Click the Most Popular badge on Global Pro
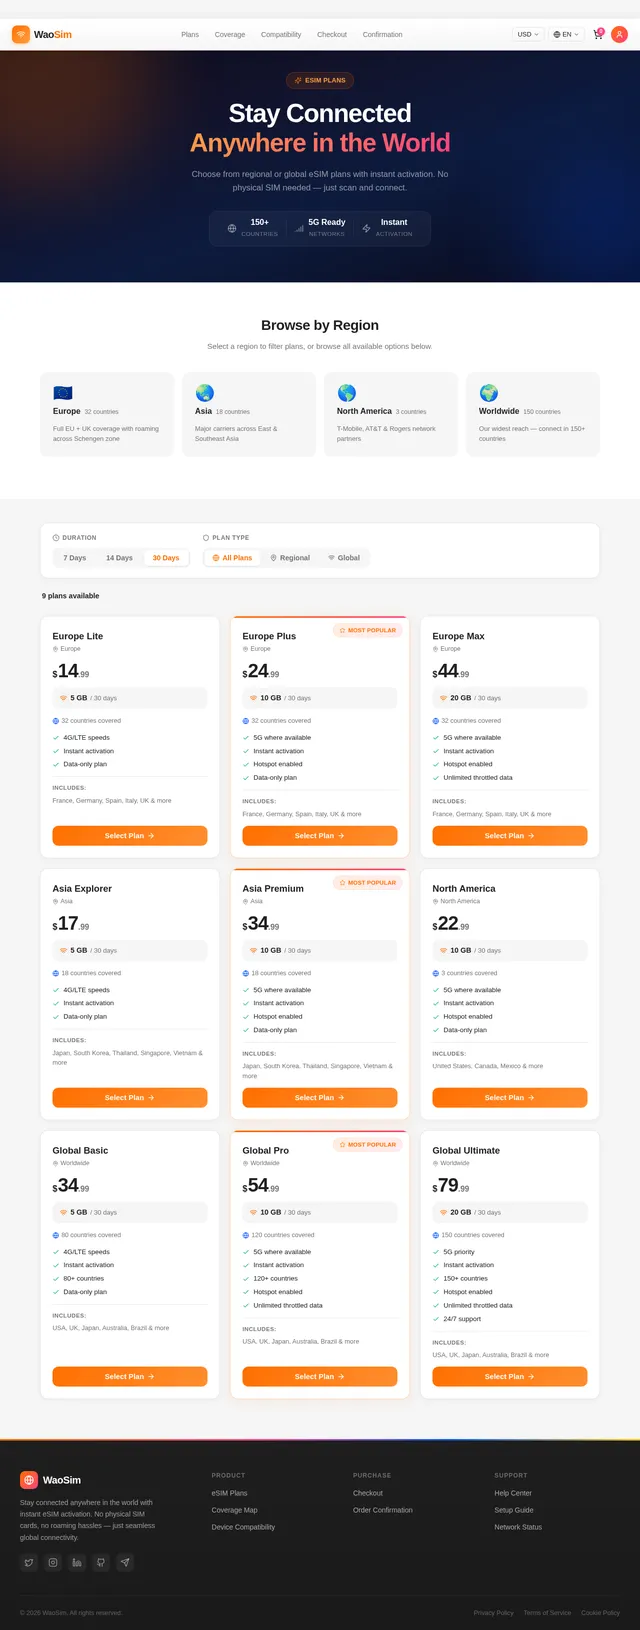The height and width of the screenshot is (1630, 640). click(367, 1145)
